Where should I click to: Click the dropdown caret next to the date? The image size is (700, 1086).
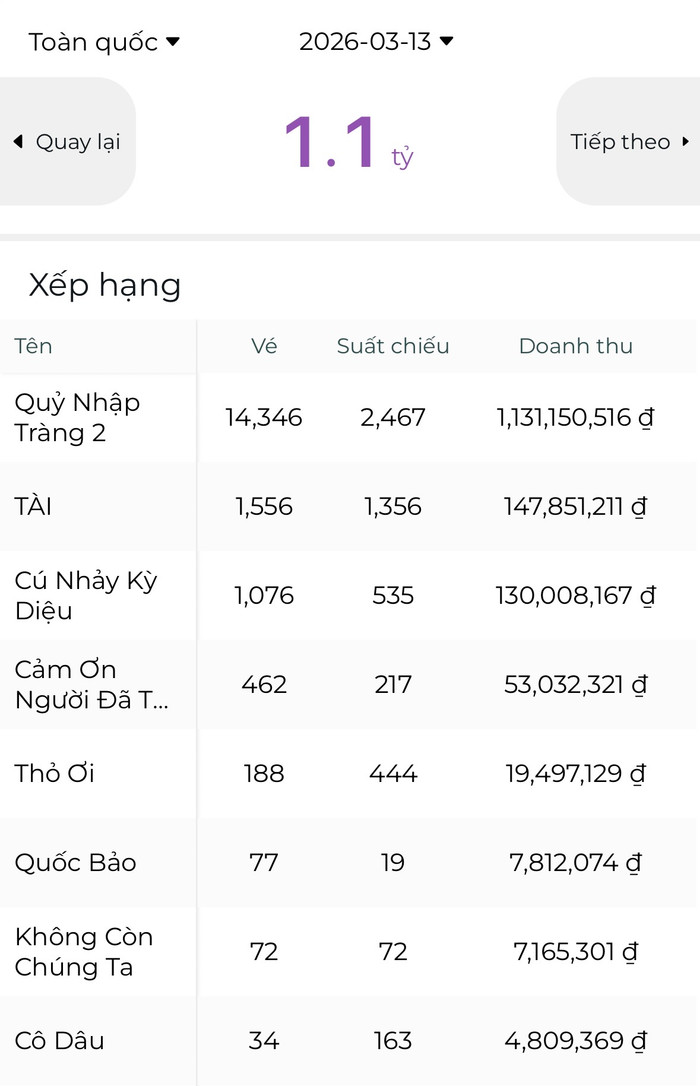(x=446, y=42)
